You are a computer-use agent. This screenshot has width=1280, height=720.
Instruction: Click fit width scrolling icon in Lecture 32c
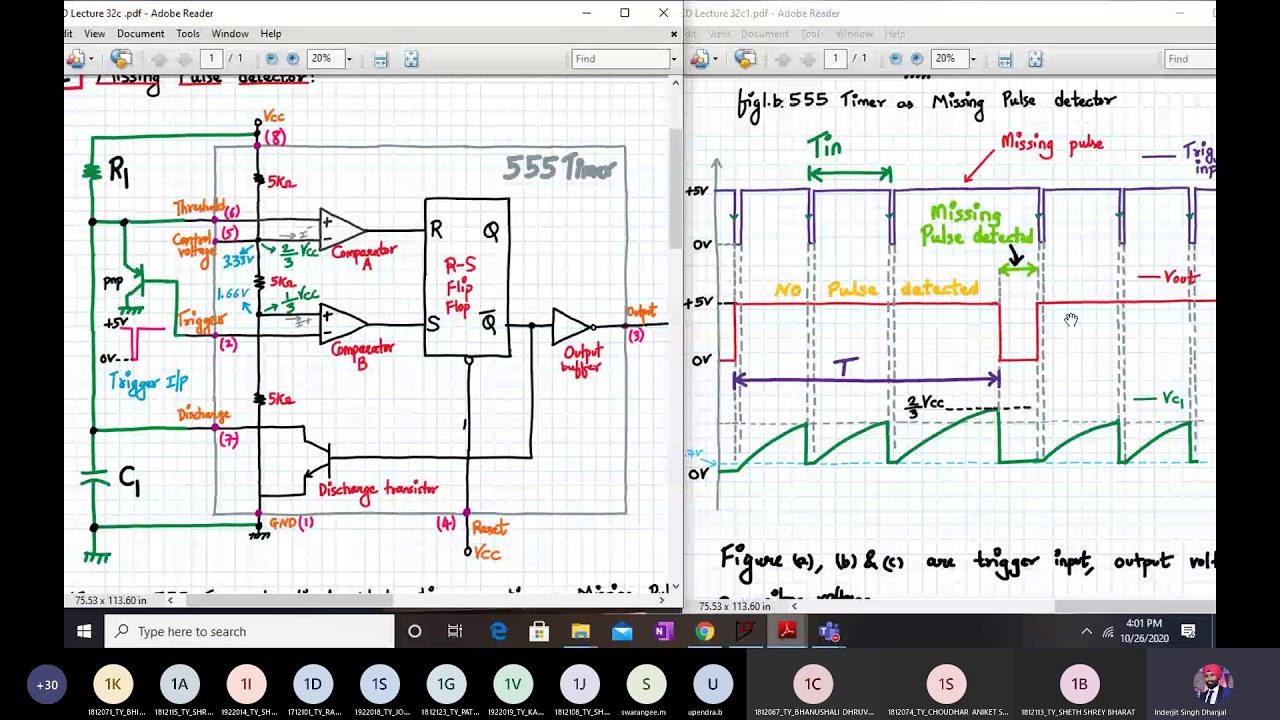381,59
